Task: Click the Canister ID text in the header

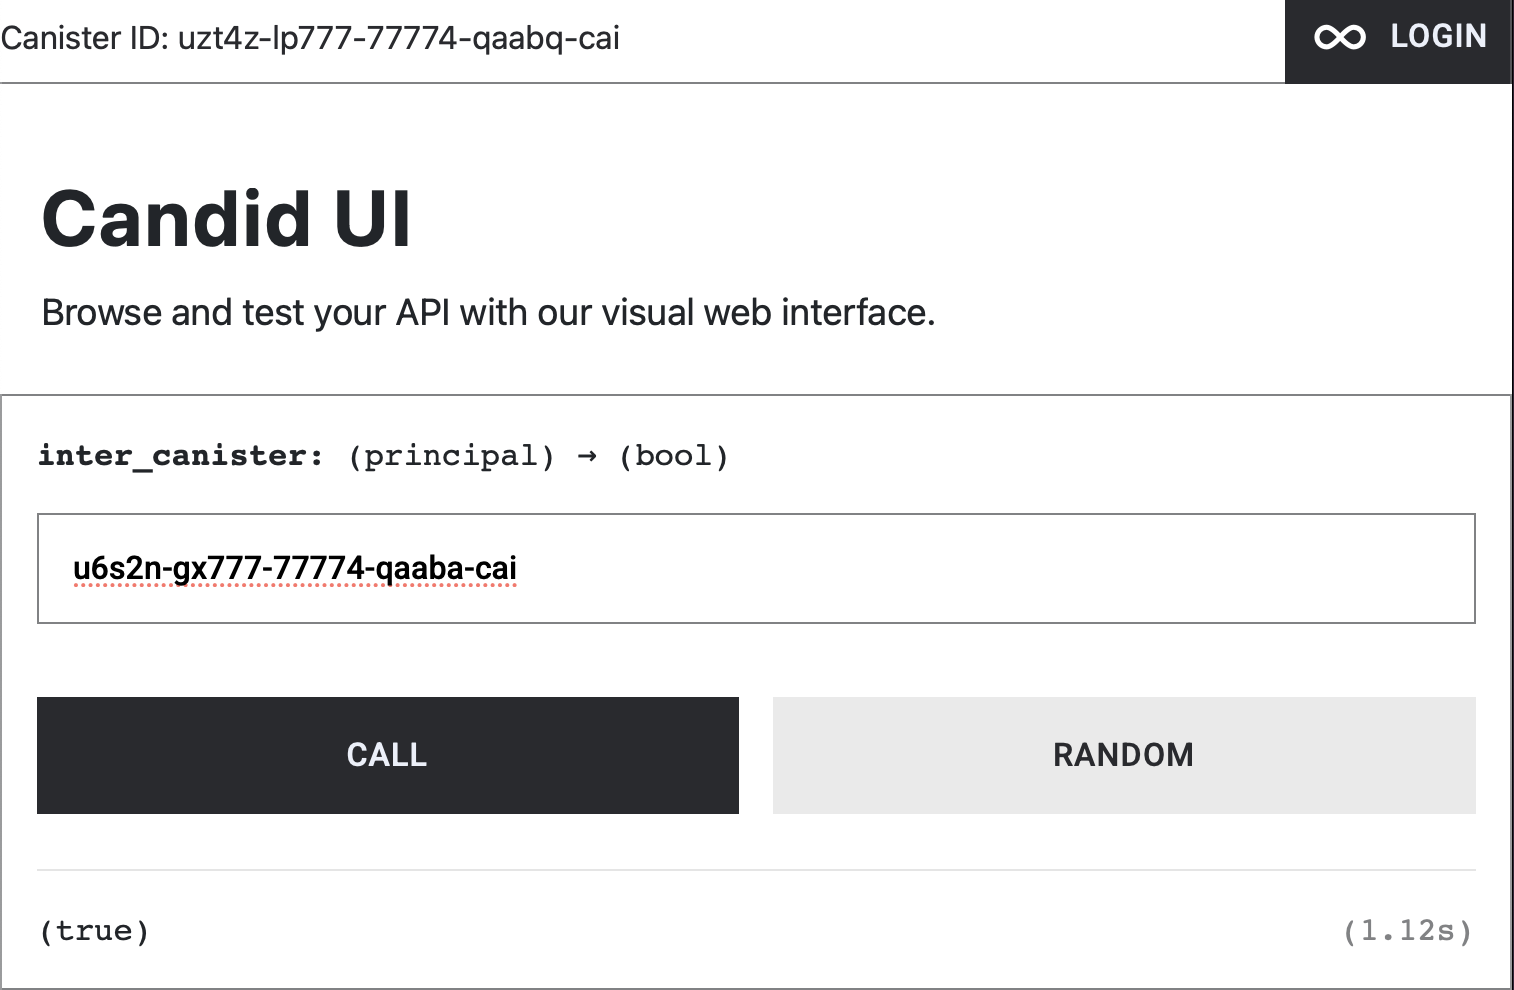Action: [310, 38]
